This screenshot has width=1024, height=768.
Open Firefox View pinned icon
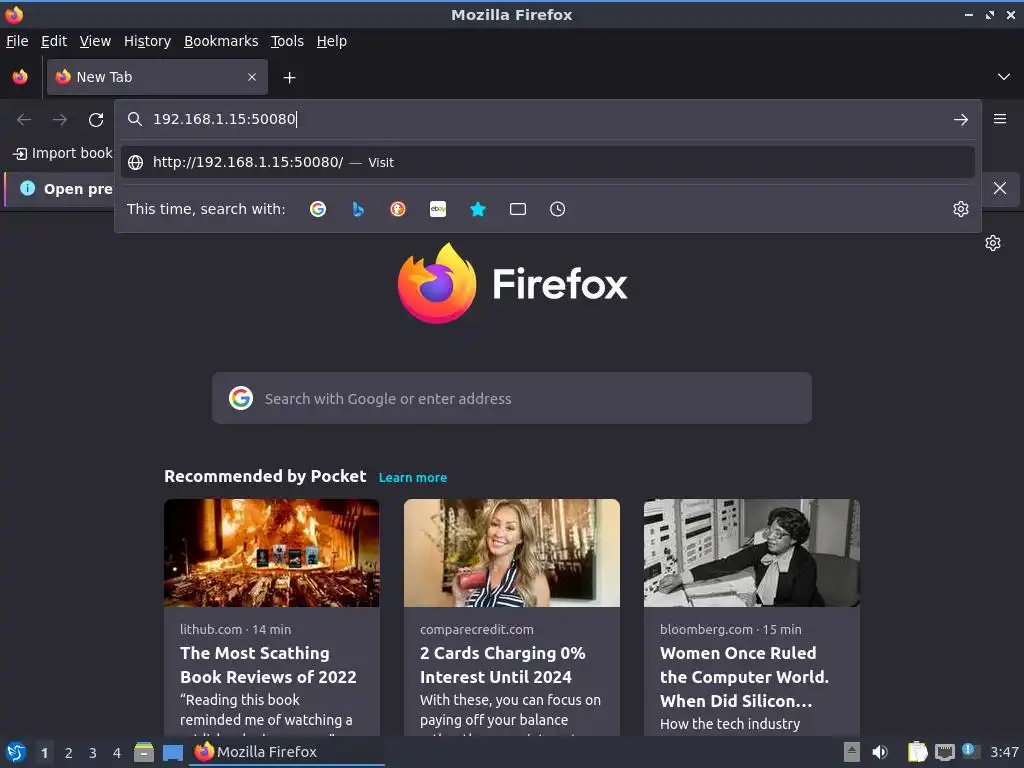tap(20, 77)
